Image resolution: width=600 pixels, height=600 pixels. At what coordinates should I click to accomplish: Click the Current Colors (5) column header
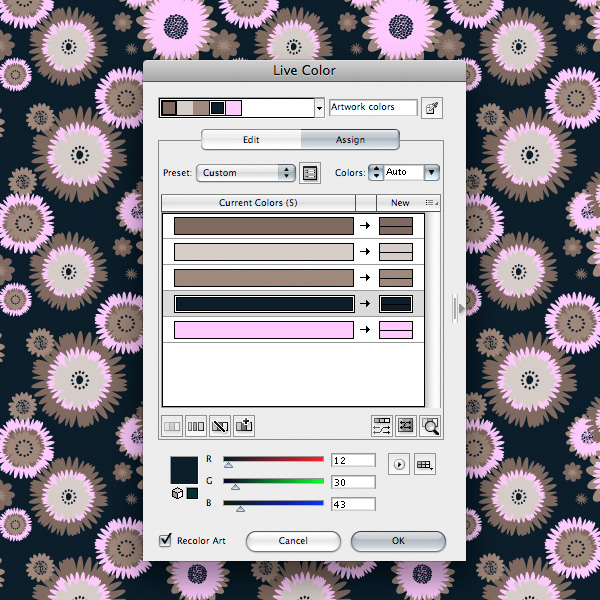tap(258, 203)
